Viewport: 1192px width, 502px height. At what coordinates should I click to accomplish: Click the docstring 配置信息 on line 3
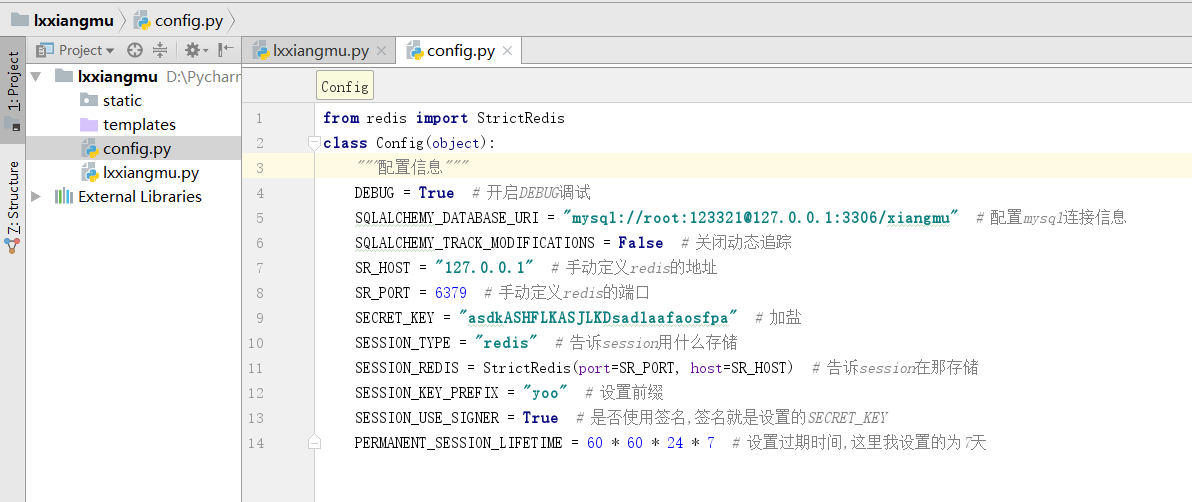pyautogui.click(x=411, y=167)
